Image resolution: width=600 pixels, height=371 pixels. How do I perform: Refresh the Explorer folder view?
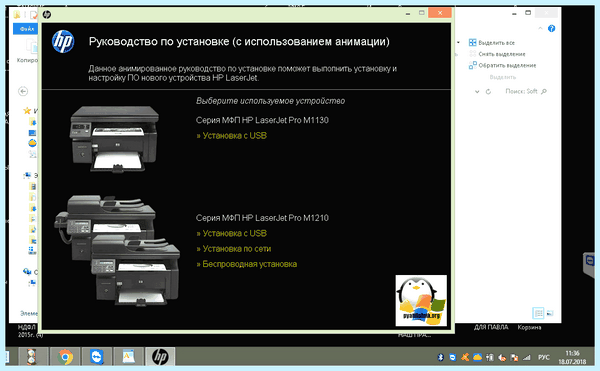[488, 91]
